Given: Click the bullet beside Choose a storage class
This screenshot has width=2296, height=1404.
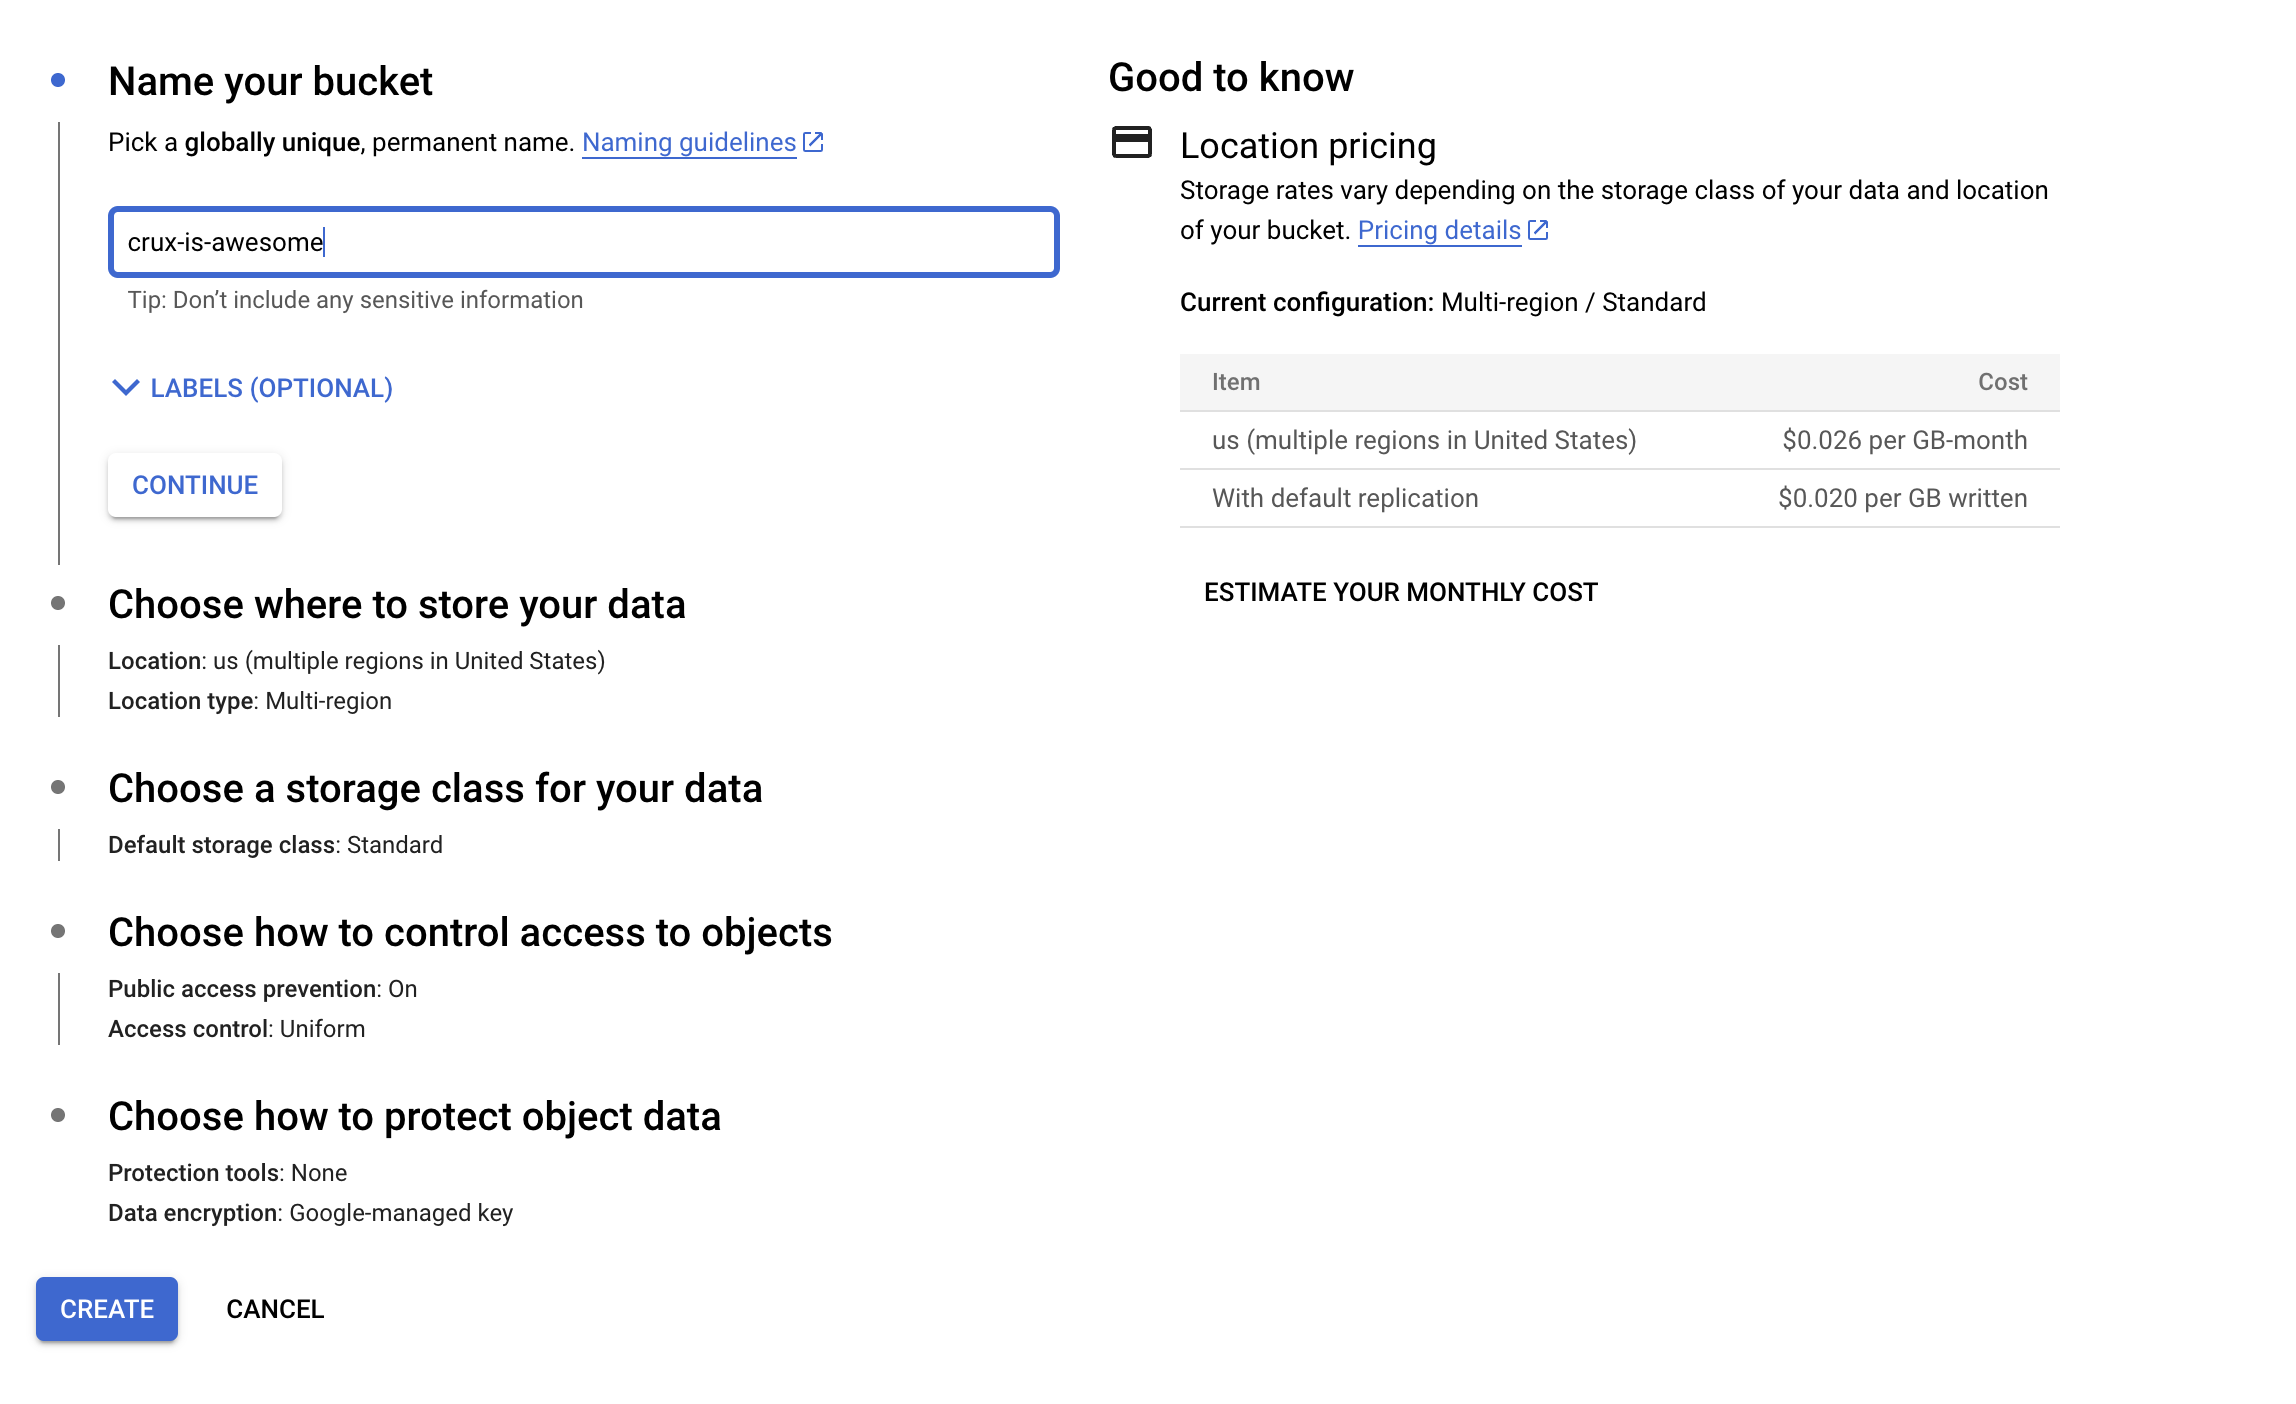Looking at the screenshot, I should (x=58, y=787).
